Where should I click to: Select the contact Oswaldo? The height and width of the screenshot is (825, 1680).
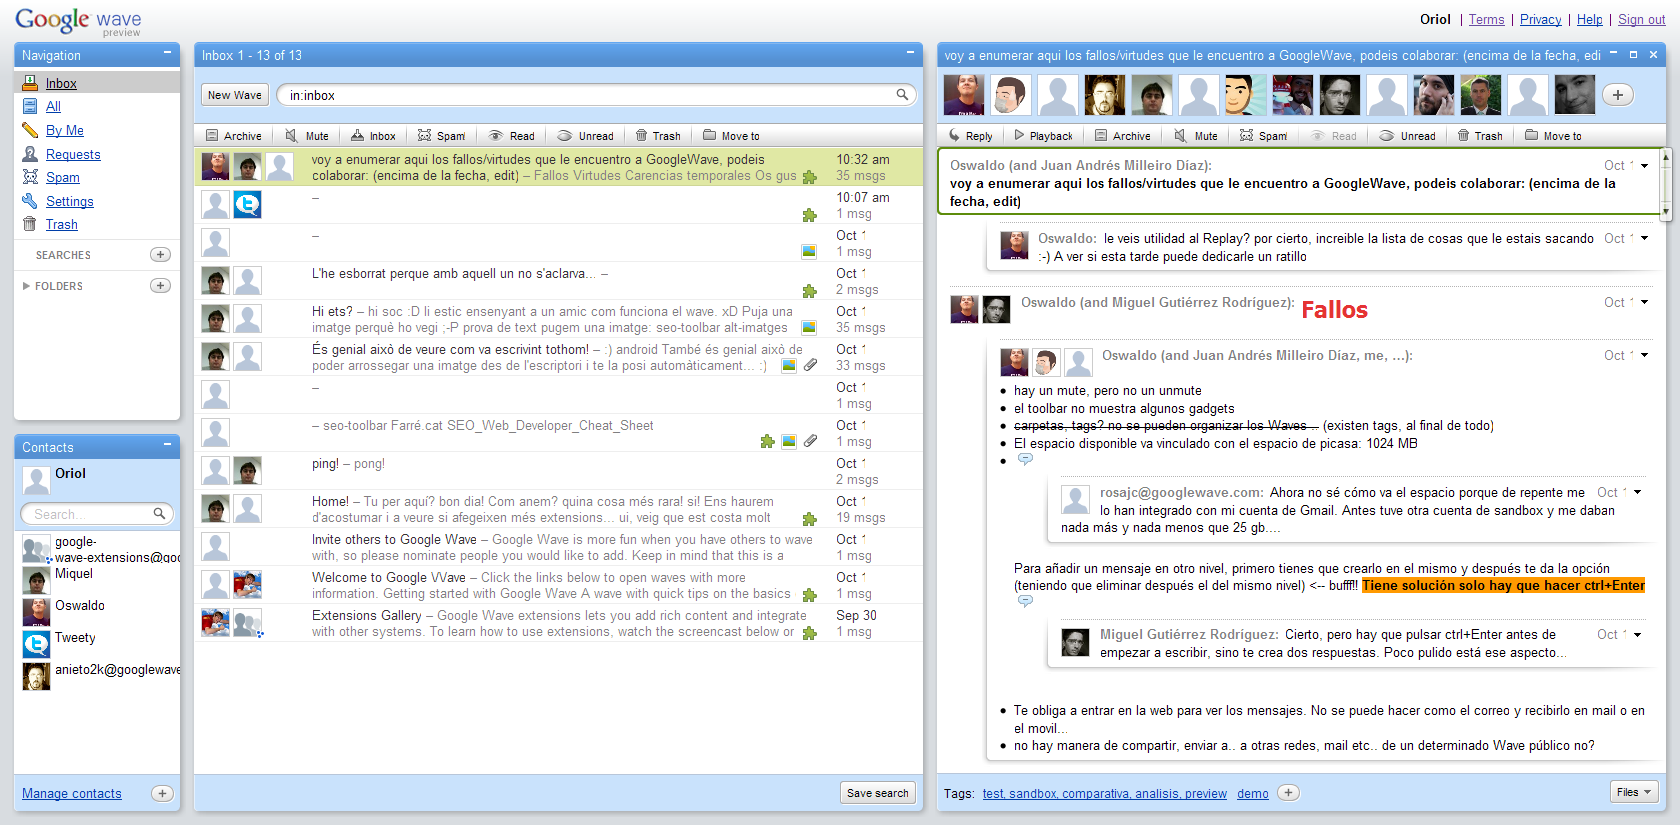[80, 606]
